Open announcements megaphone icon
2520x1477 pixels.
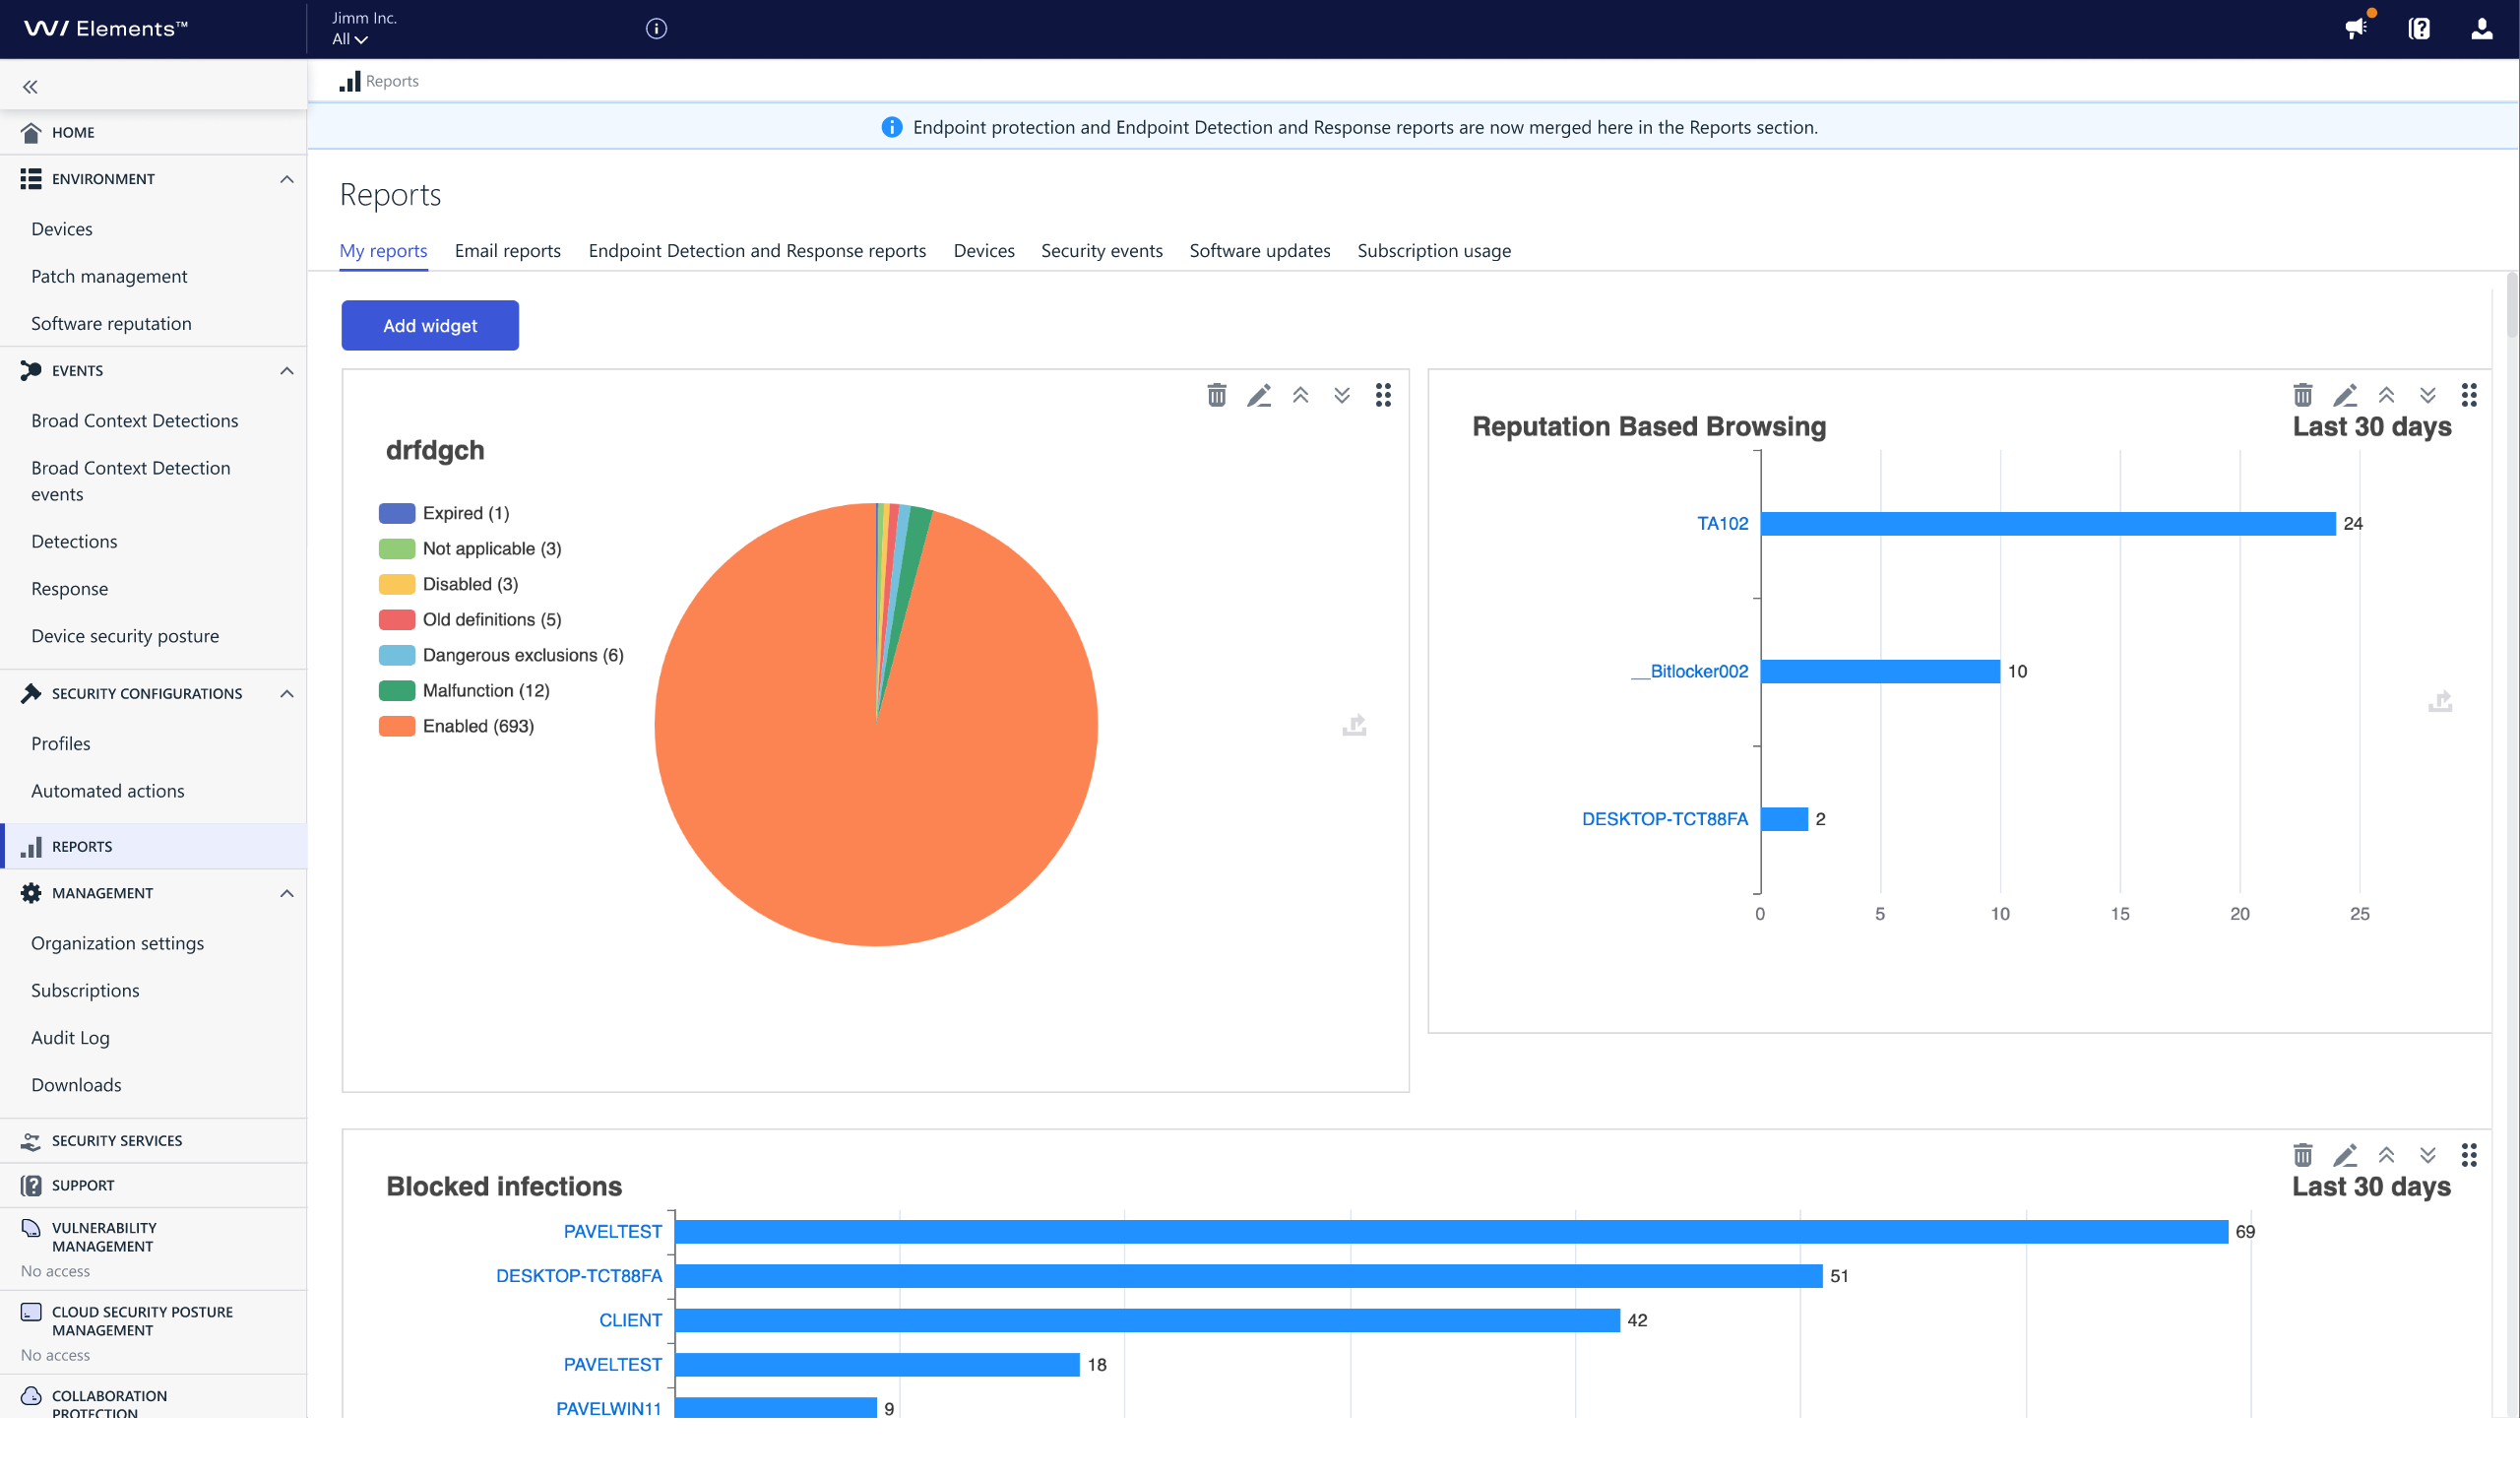click(x=2356, y=28)
